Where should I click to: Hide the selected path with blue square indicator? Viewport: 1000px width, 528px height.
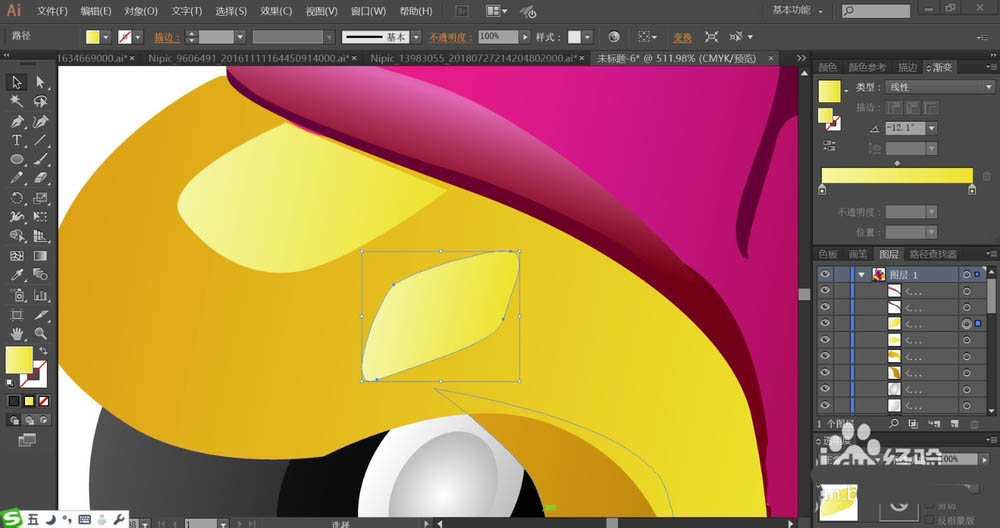click(825, 323)
